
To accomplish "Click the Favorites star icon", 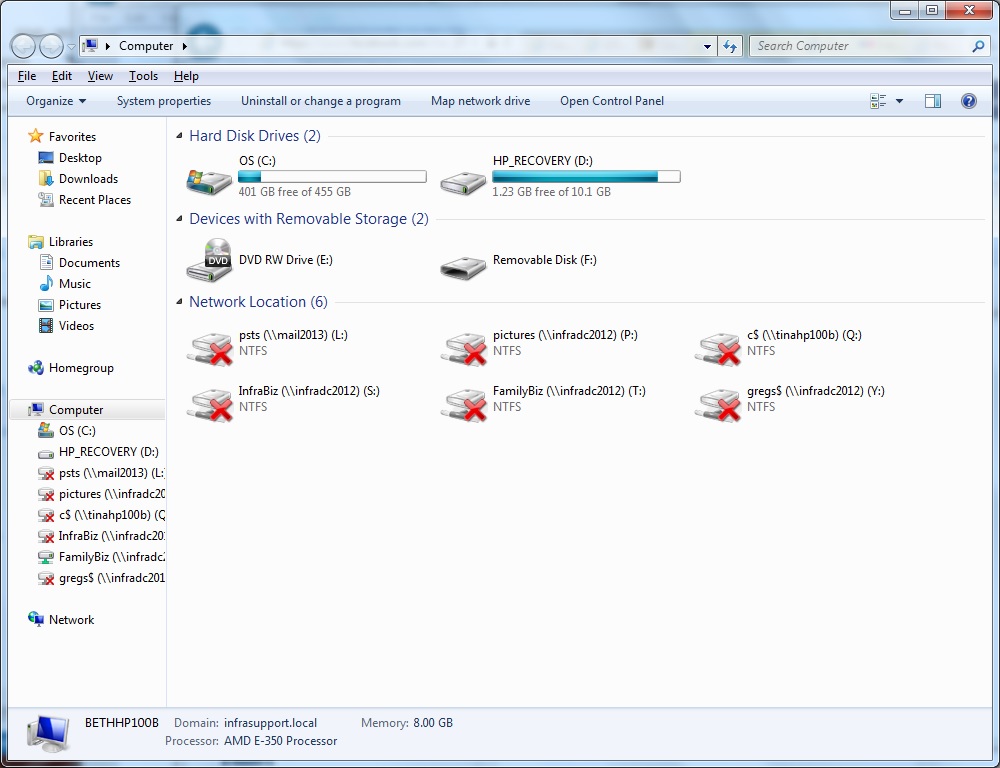I will tap(36, 136).
